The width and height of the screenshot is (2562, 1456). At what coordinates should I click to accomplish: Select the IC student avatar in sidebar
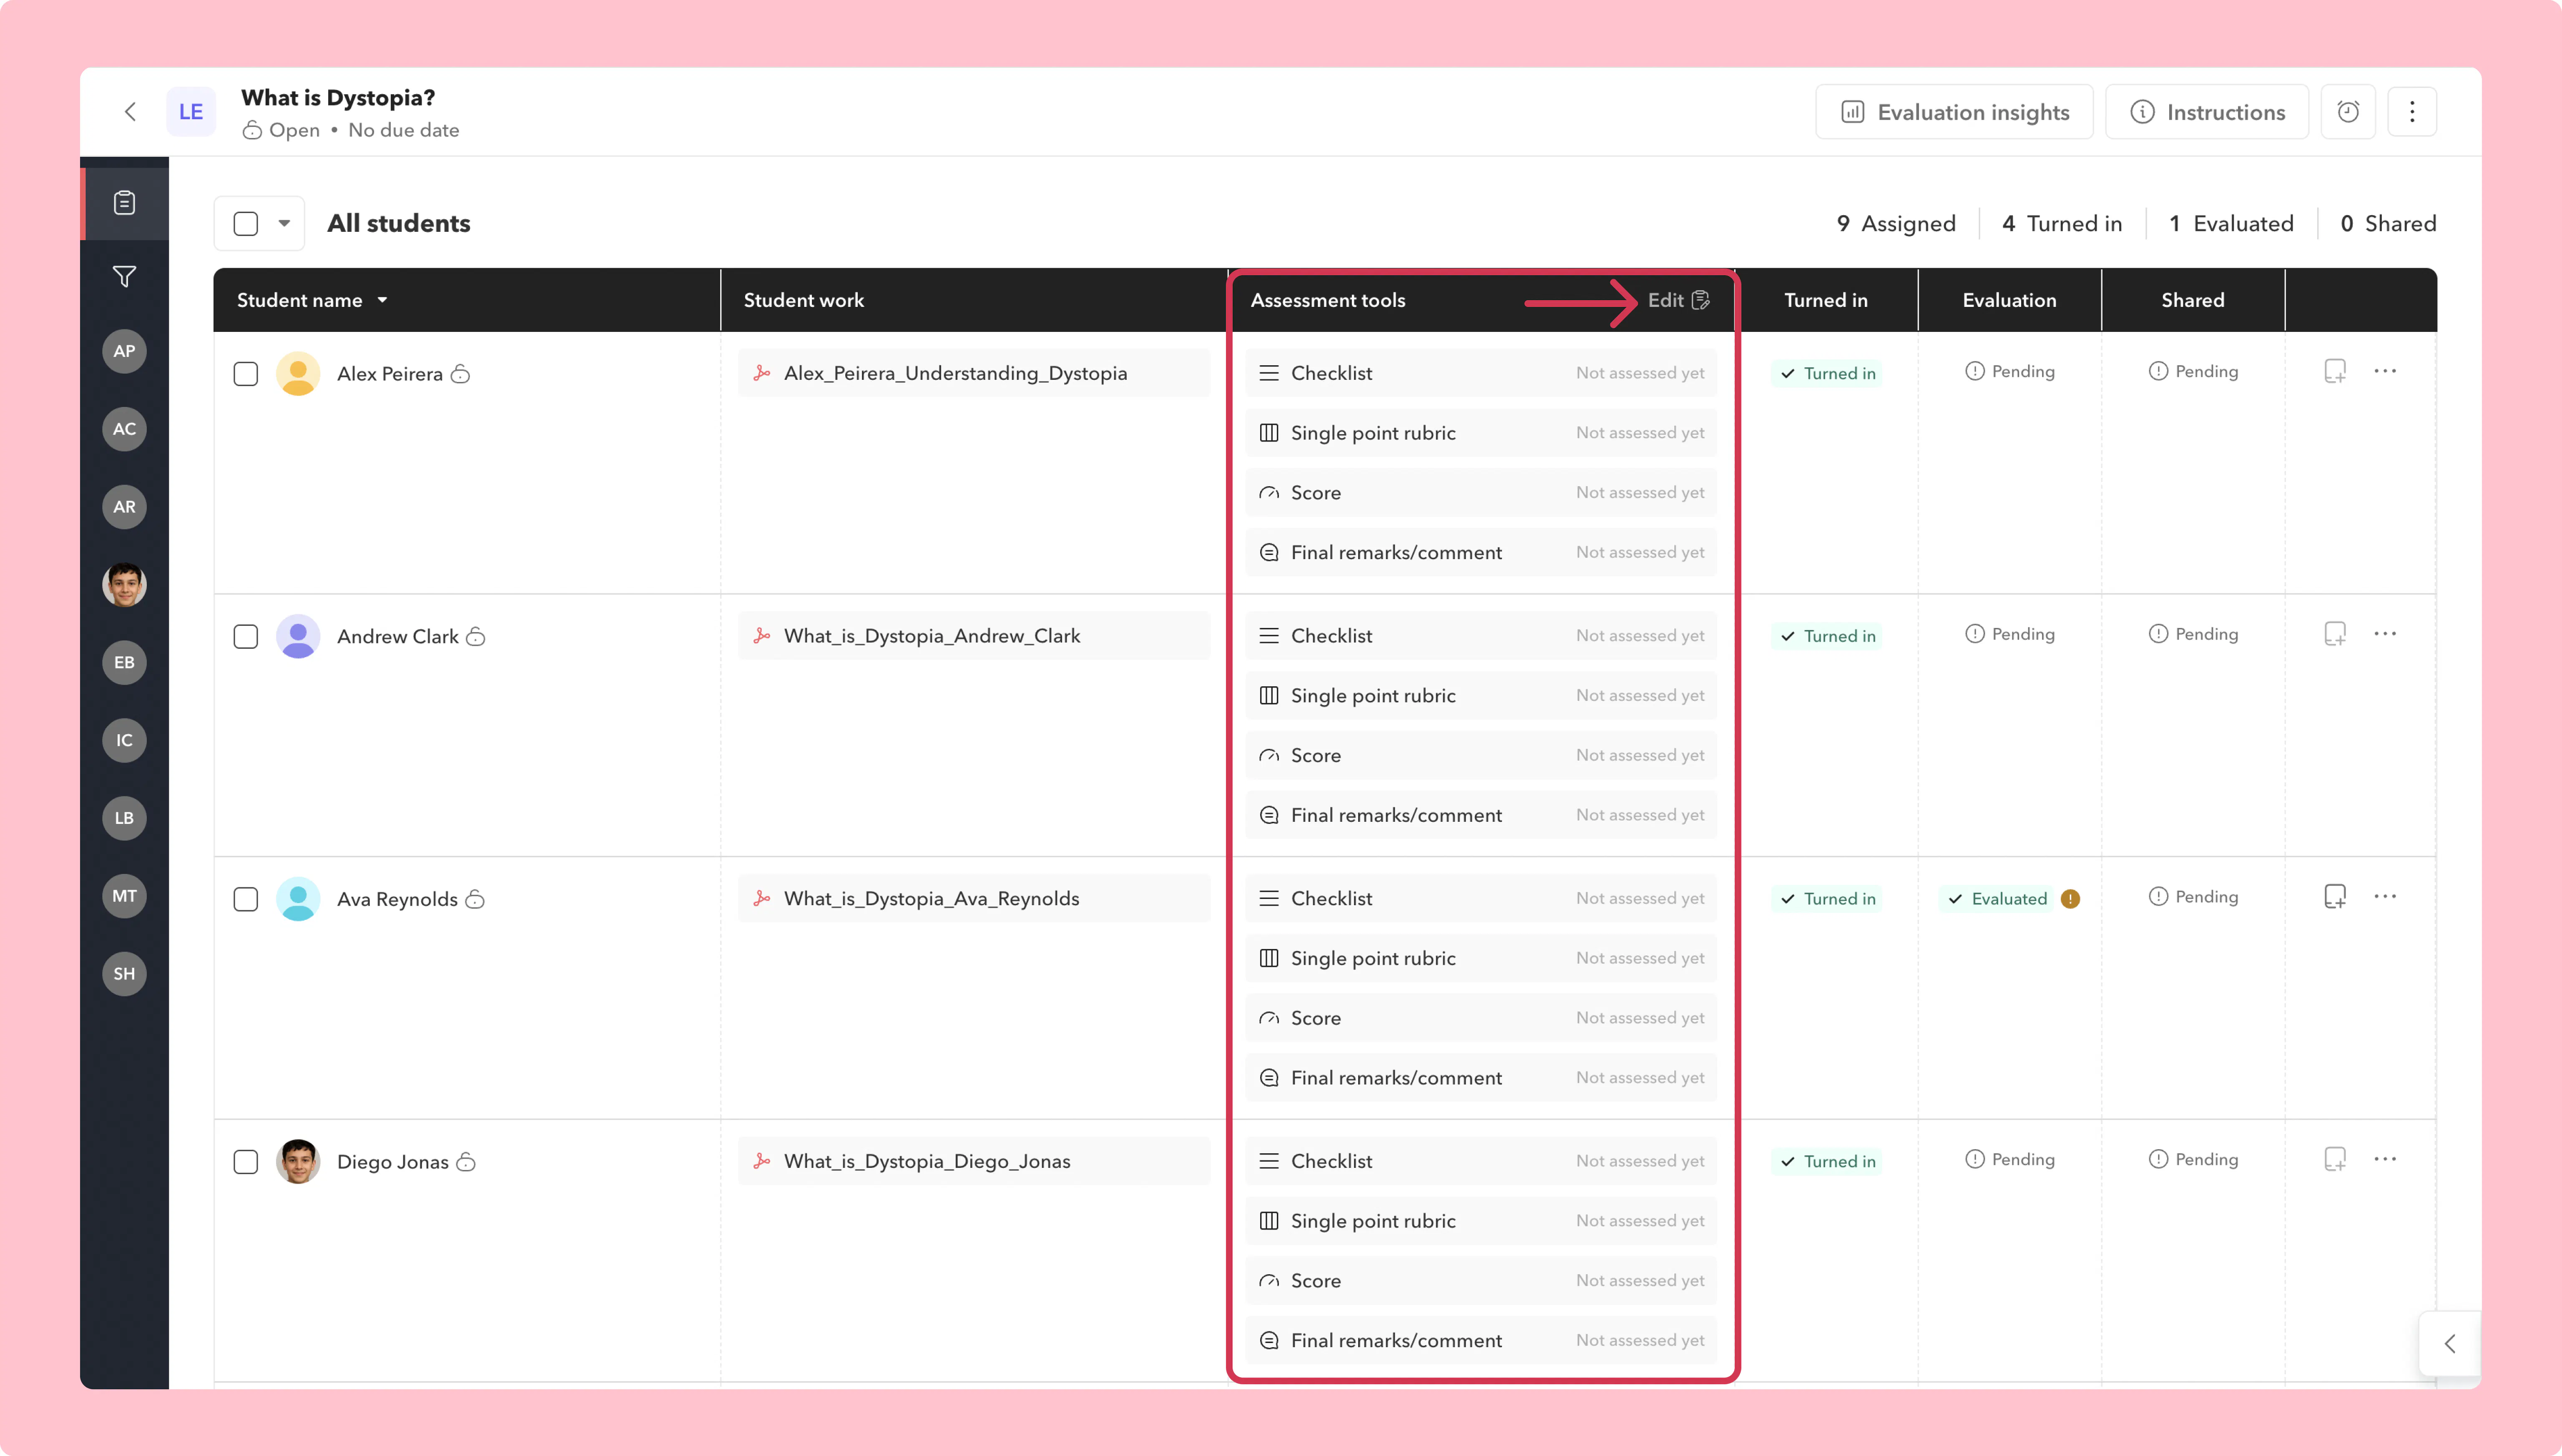click(x=124, y=741)
